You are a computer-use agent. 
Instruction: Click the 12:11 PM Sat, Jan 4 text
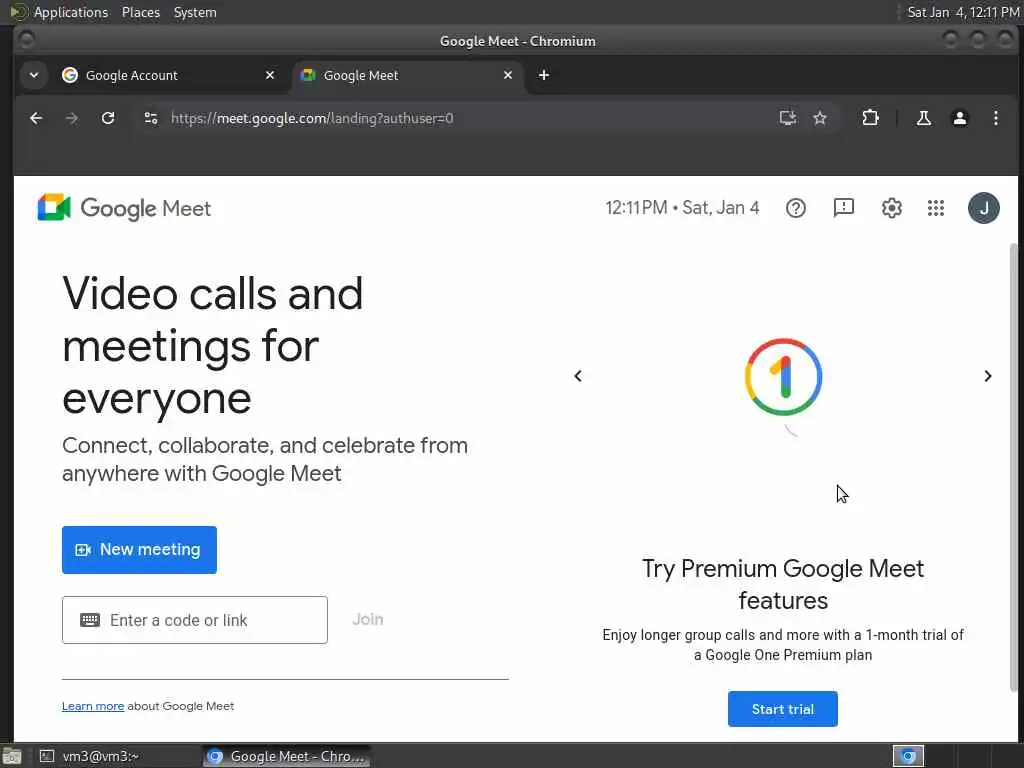click(682, 208)
